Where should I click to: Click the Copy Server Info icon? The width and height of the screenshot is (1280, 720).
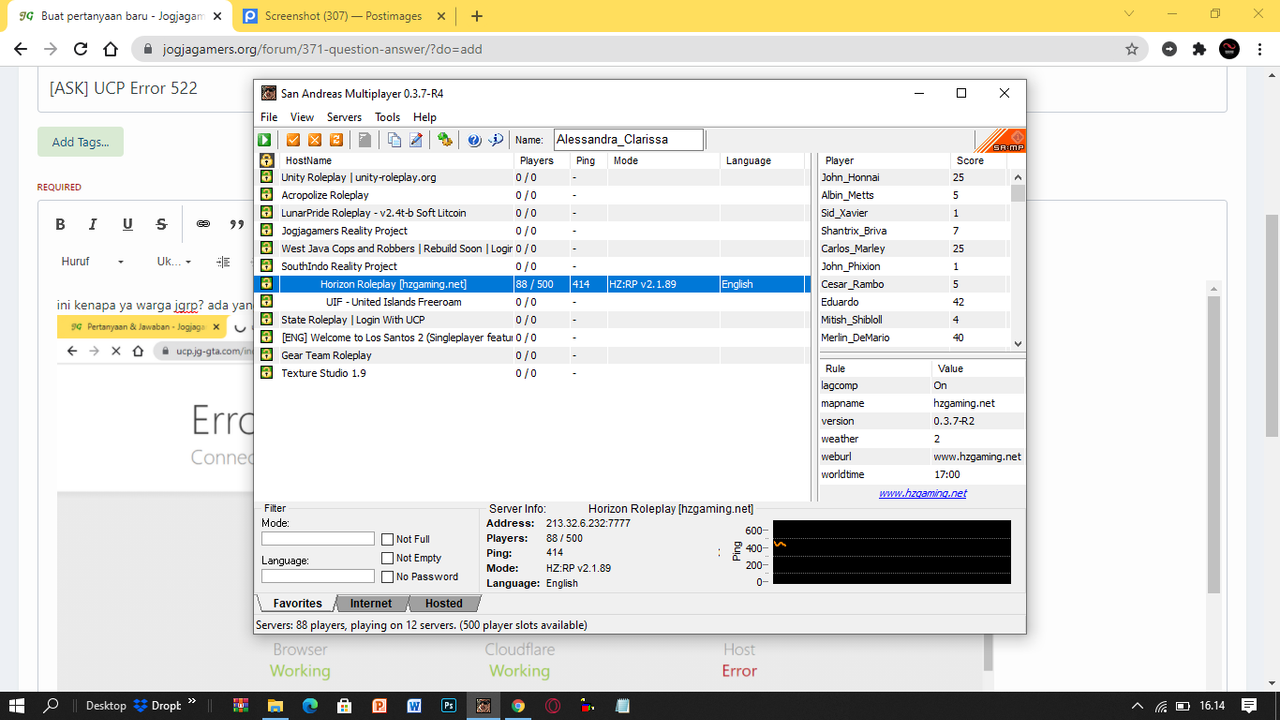click(x=394, y=140)
